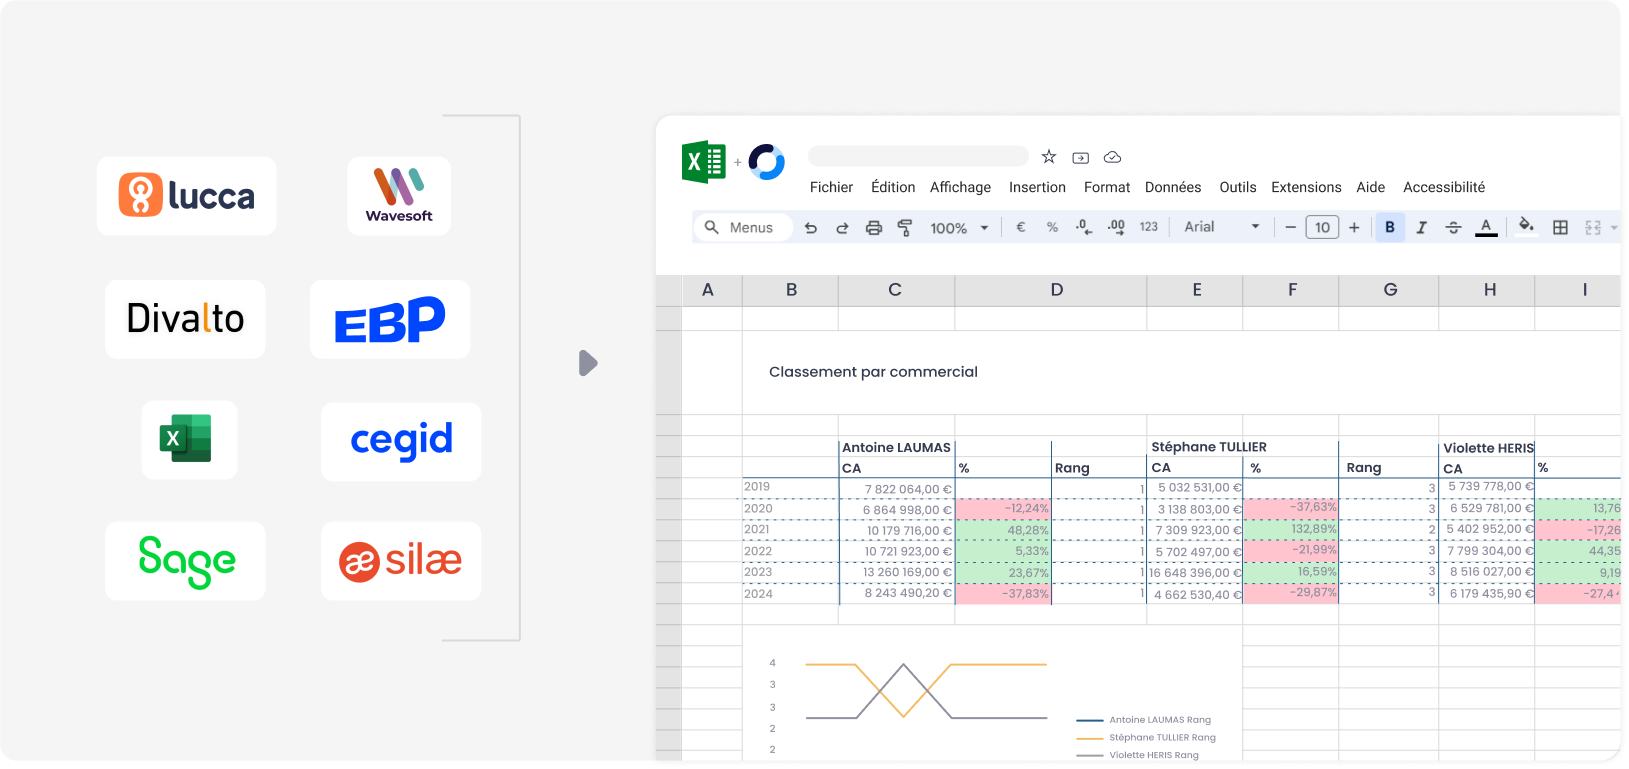Click the font size field showing 10

click(1322, 227)
